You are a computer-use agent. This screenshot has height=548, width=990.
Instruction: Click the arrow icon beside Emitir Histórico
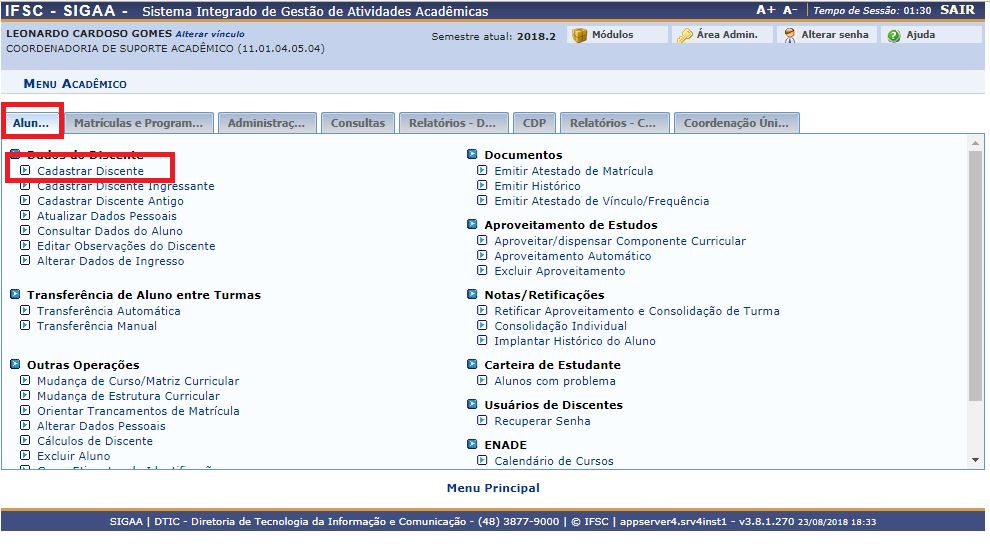(482, 186)
